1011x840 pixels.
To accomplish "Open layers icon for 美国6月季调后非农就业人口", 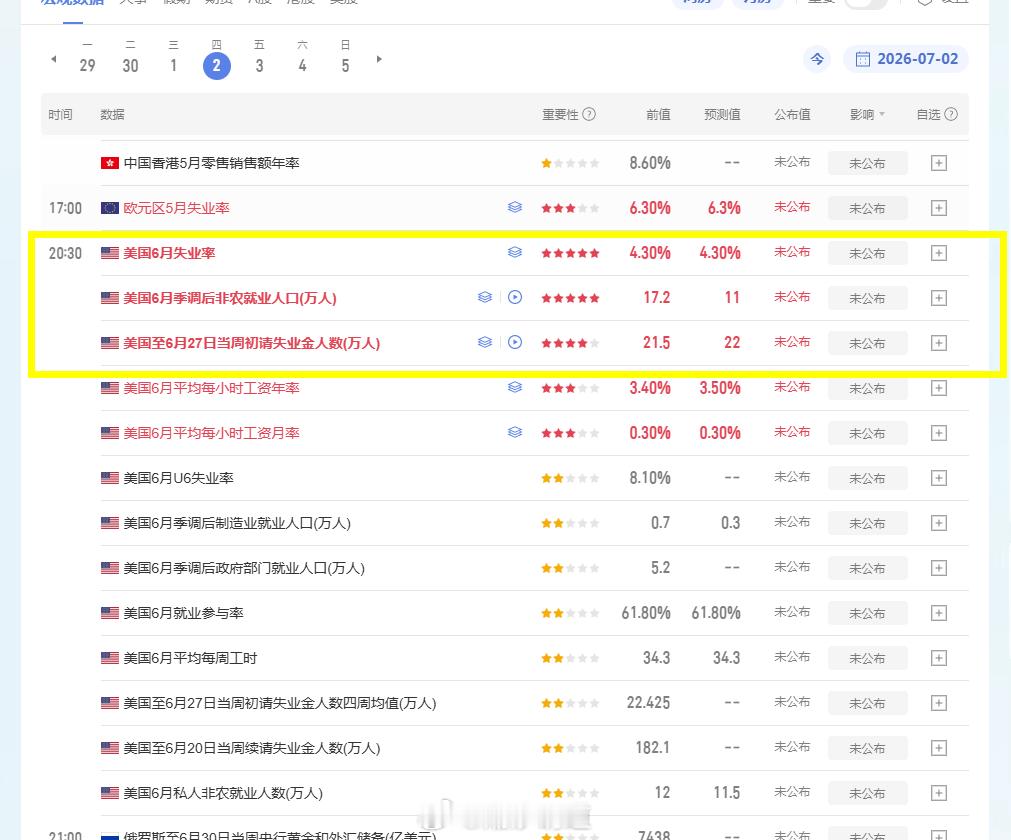I will tap(485, 297).
